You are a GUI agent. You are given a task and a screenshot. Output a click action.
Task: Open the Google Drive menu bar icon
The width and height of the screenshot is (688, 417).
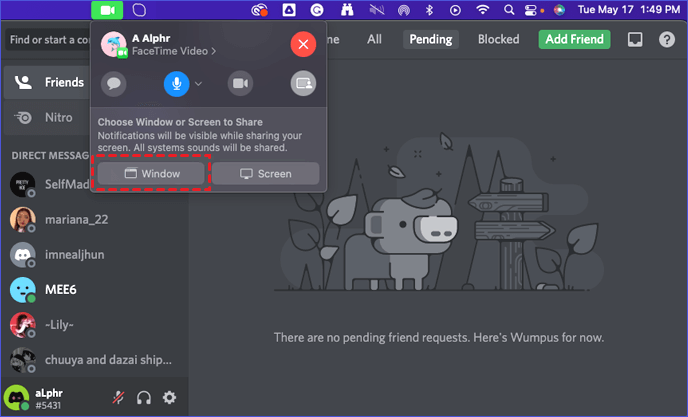click(289, 10)
